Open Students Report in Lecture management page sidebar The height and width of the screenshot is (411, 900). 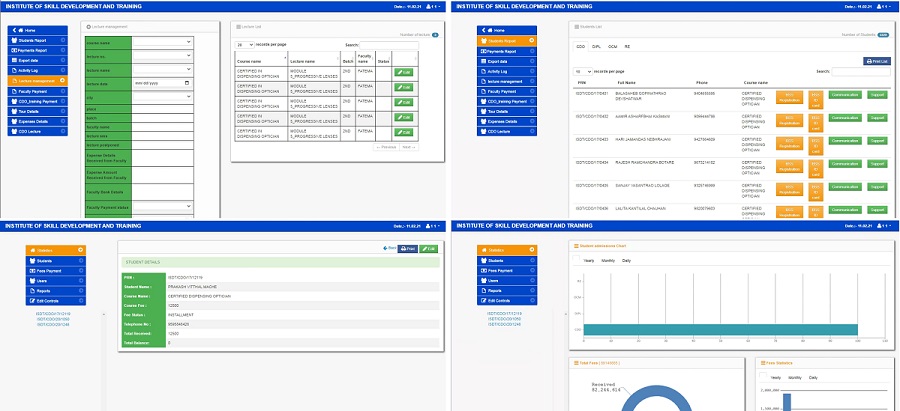[x=38, y=40]
